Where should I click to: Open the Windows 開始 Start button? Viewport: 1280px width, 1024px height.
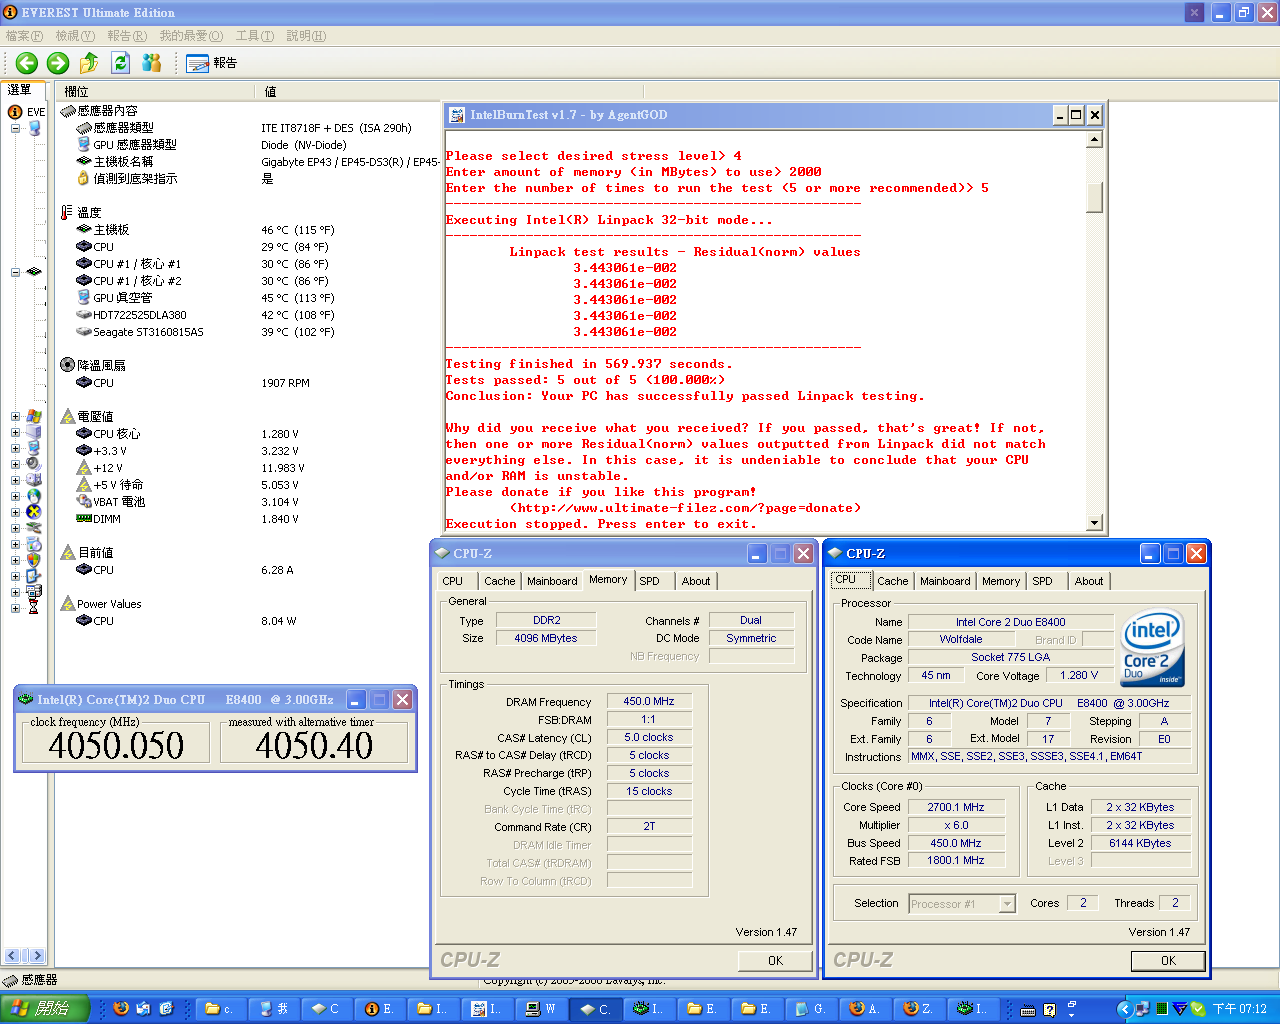(x=45, y=1009)
